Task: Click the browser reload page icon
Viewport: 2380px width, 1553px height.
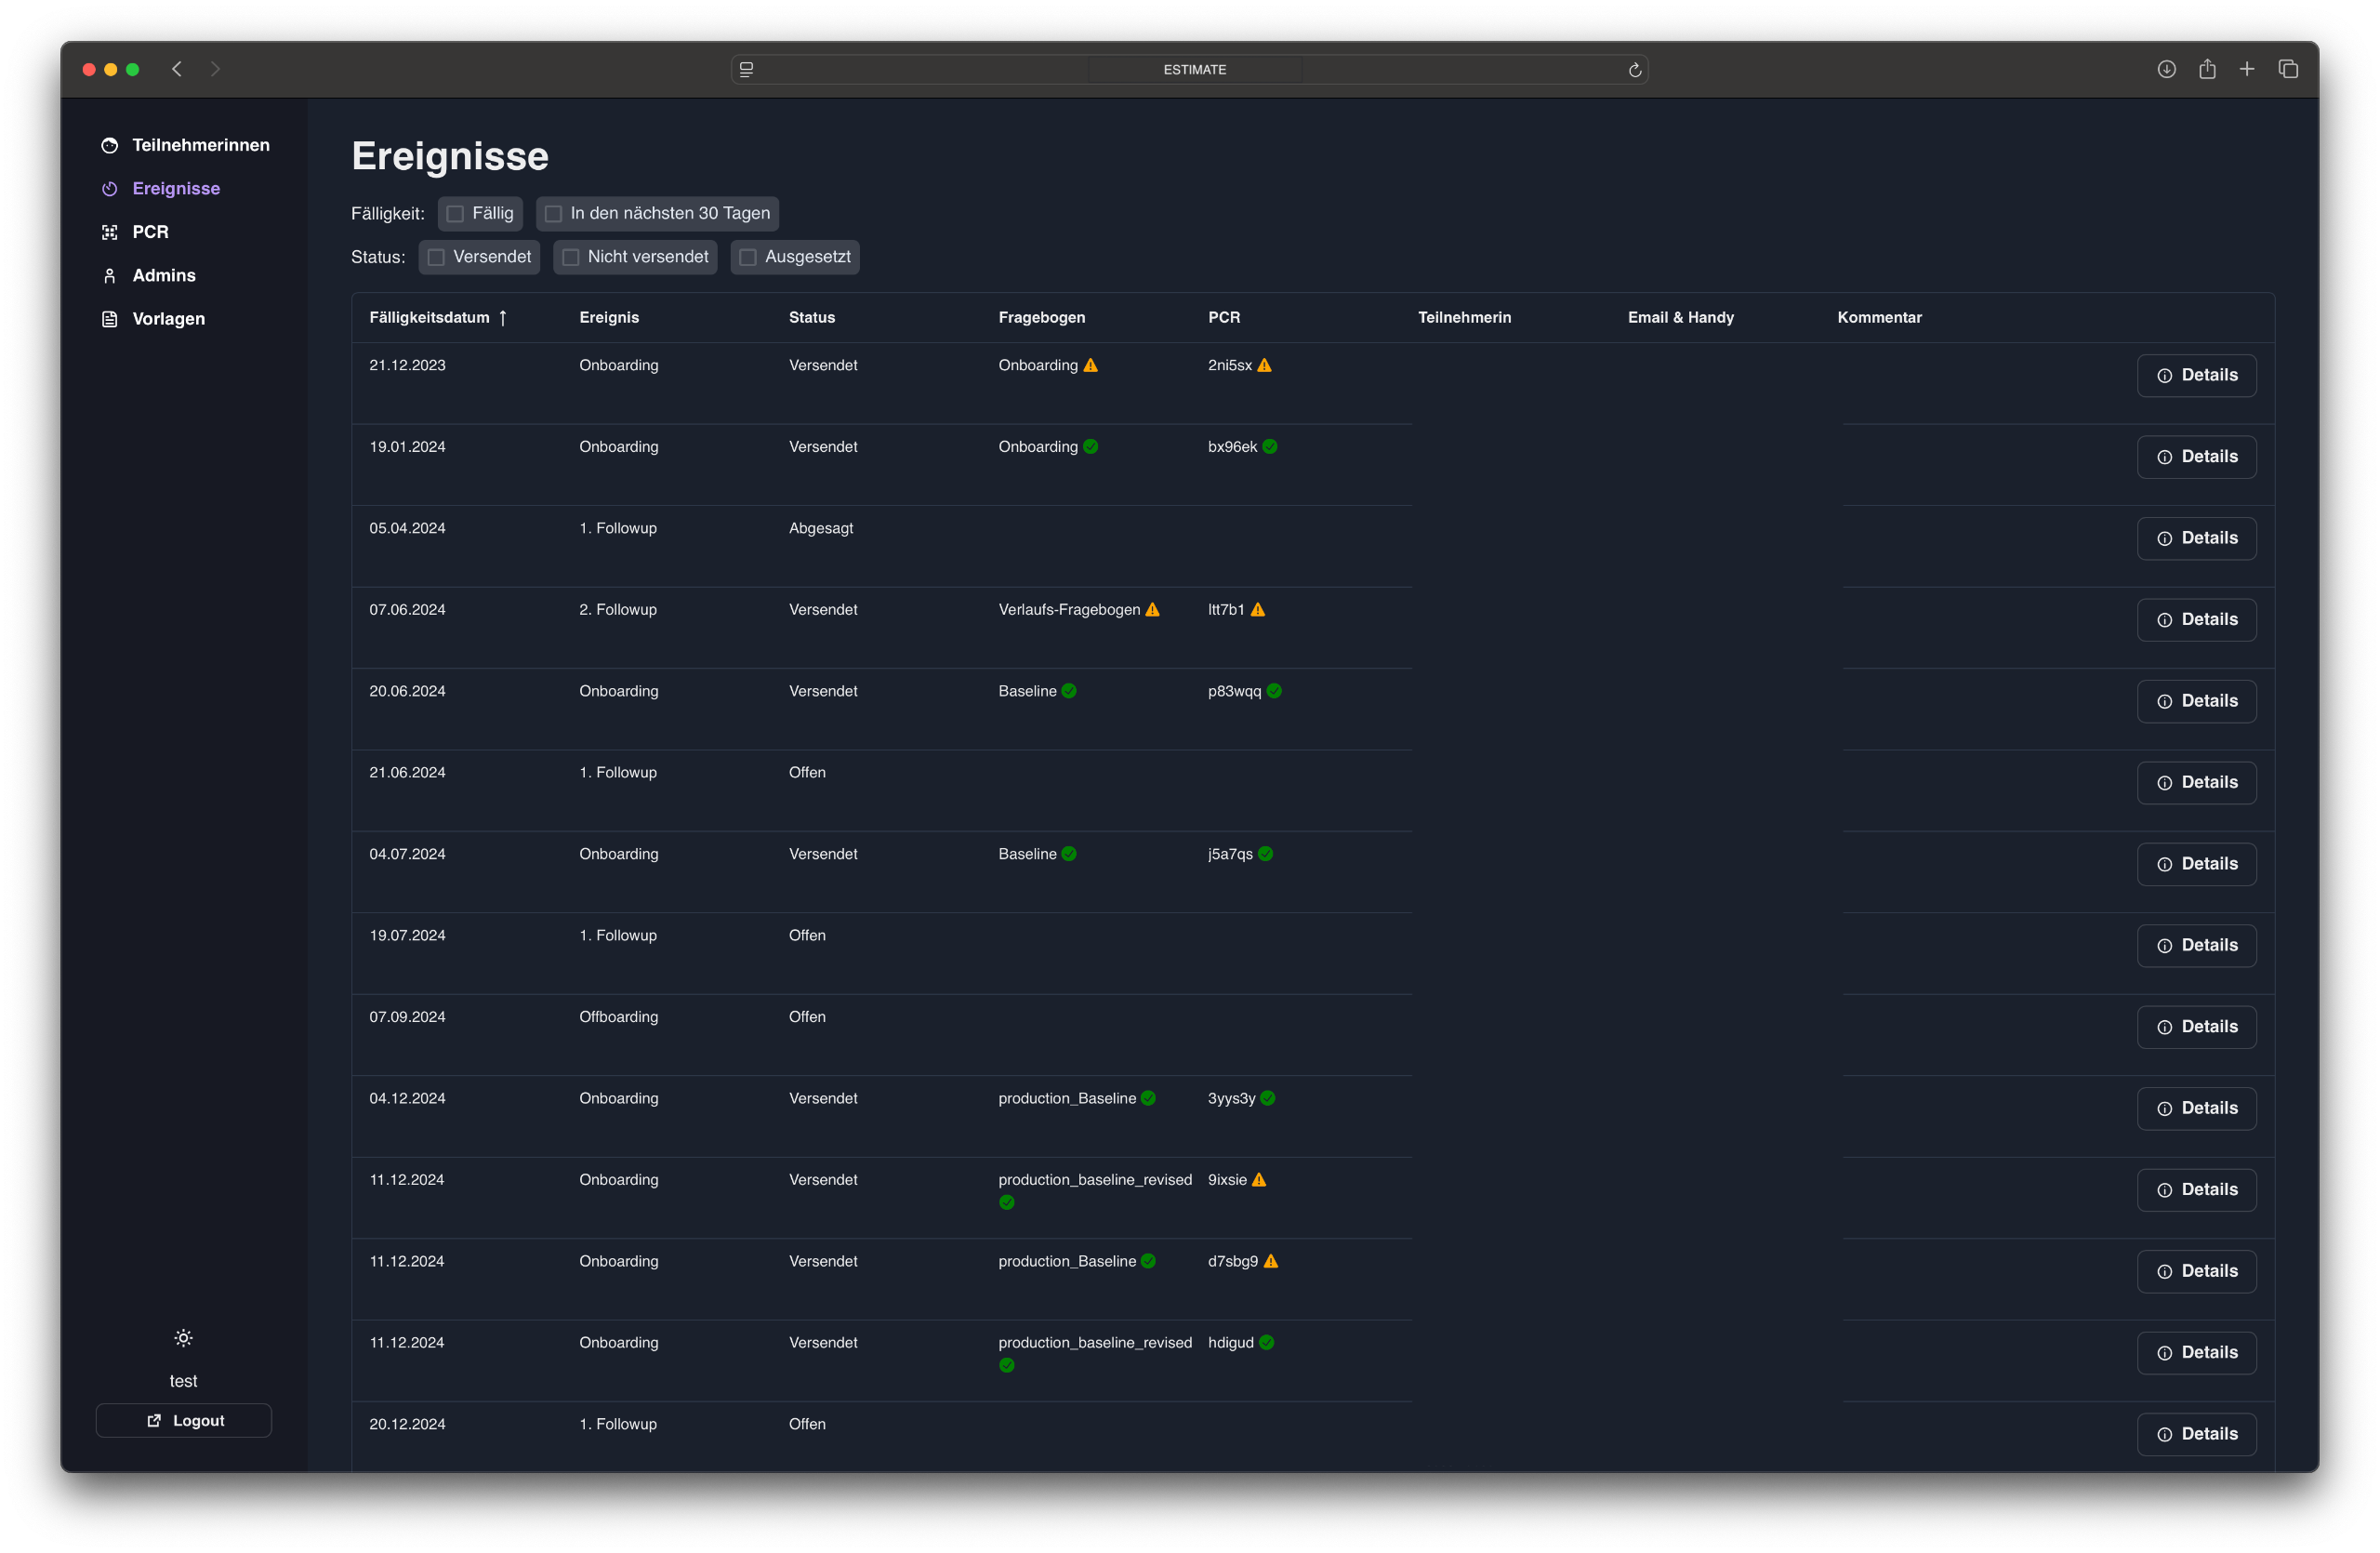Action: coord(1635,69)
